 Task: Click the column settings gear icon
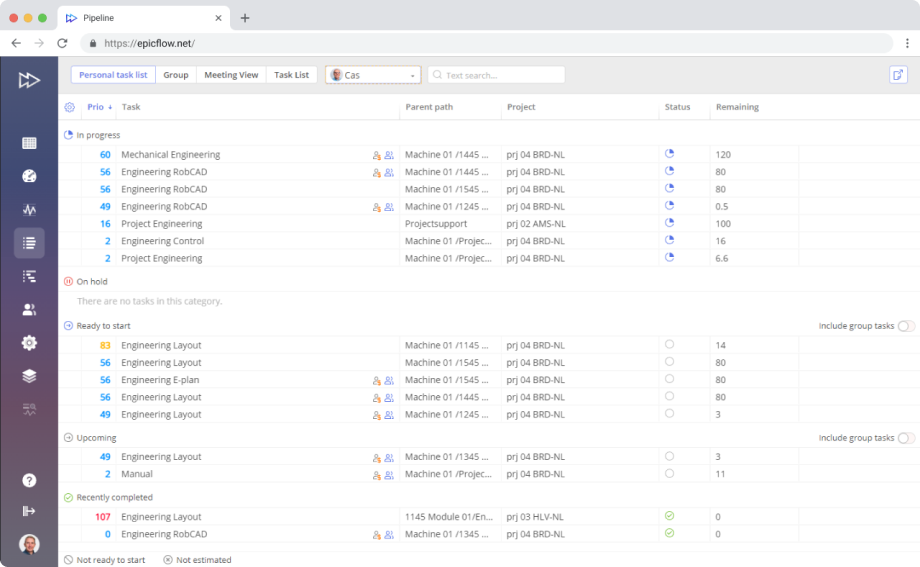[69, 107]
